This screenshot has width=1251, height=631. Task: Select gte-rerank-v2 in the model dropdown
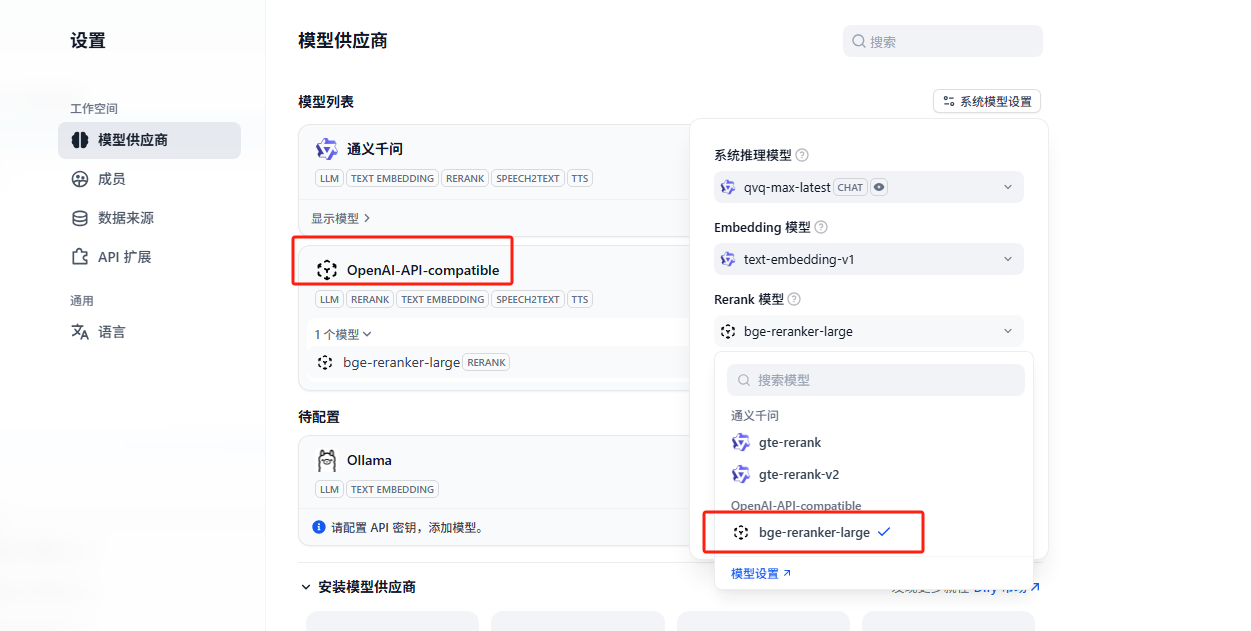click(x=874, y=474)
